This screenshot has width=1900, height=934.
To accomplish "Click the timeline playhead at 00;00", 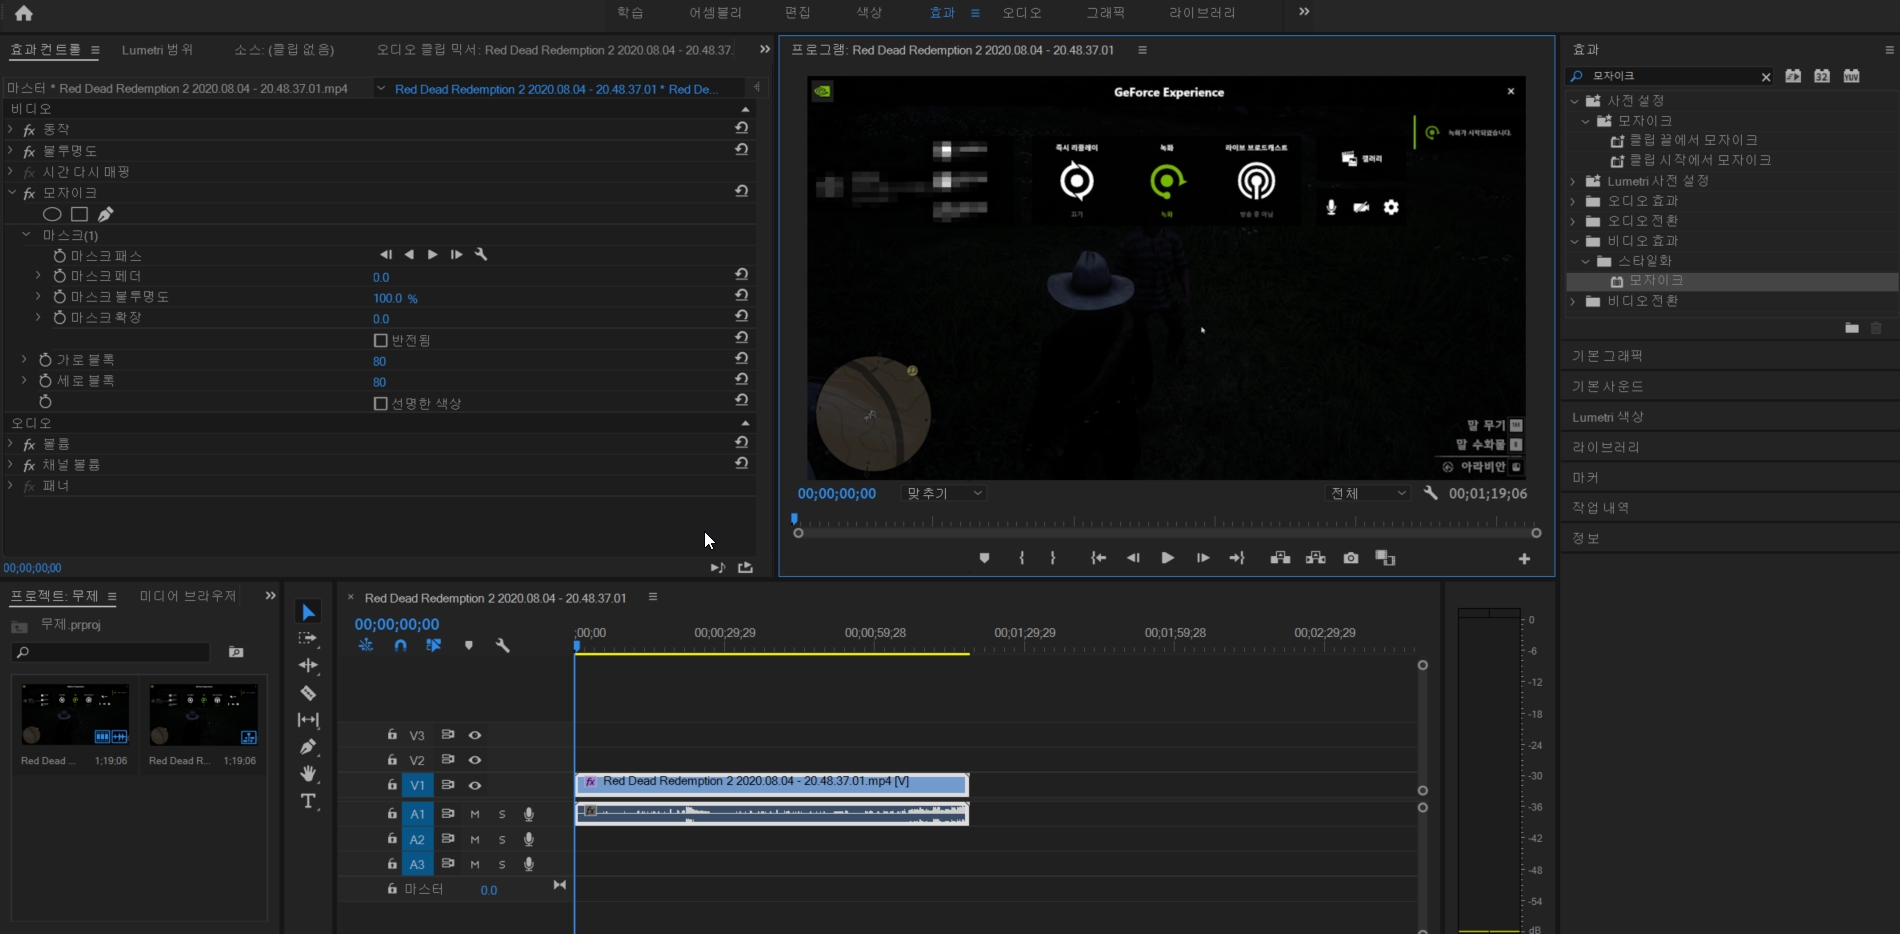I will coord(576,646).
